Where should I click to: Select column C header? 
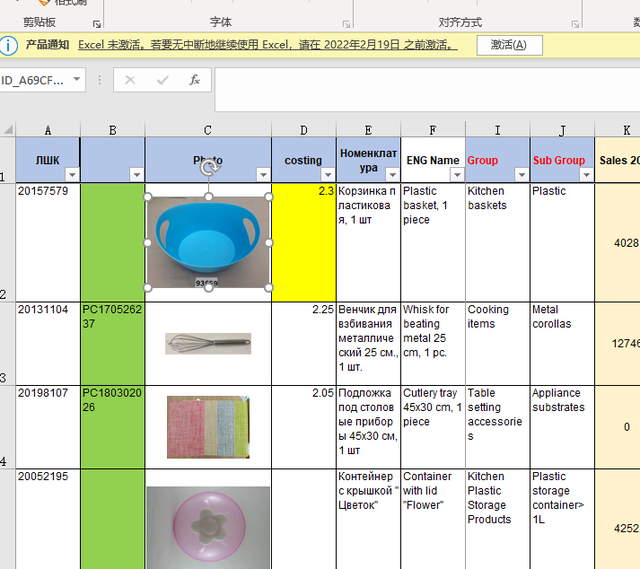click(208, 130)
